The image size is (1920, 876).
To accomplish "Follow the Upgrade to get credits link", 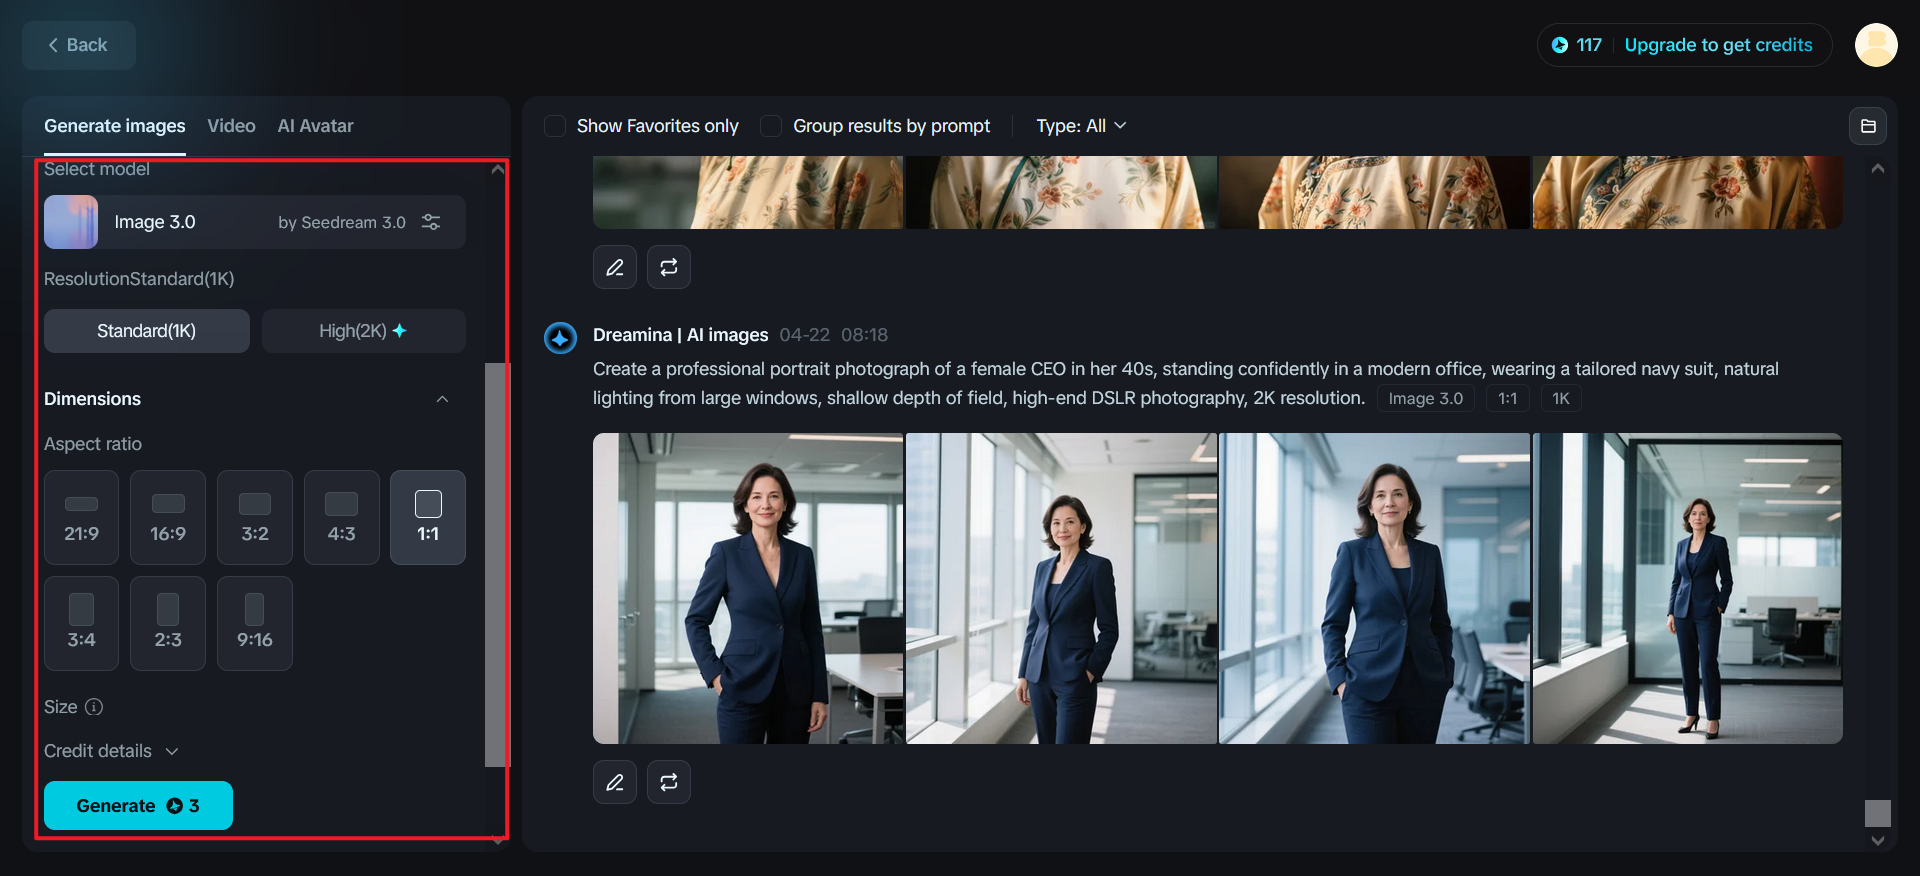I will (1718, 45).
